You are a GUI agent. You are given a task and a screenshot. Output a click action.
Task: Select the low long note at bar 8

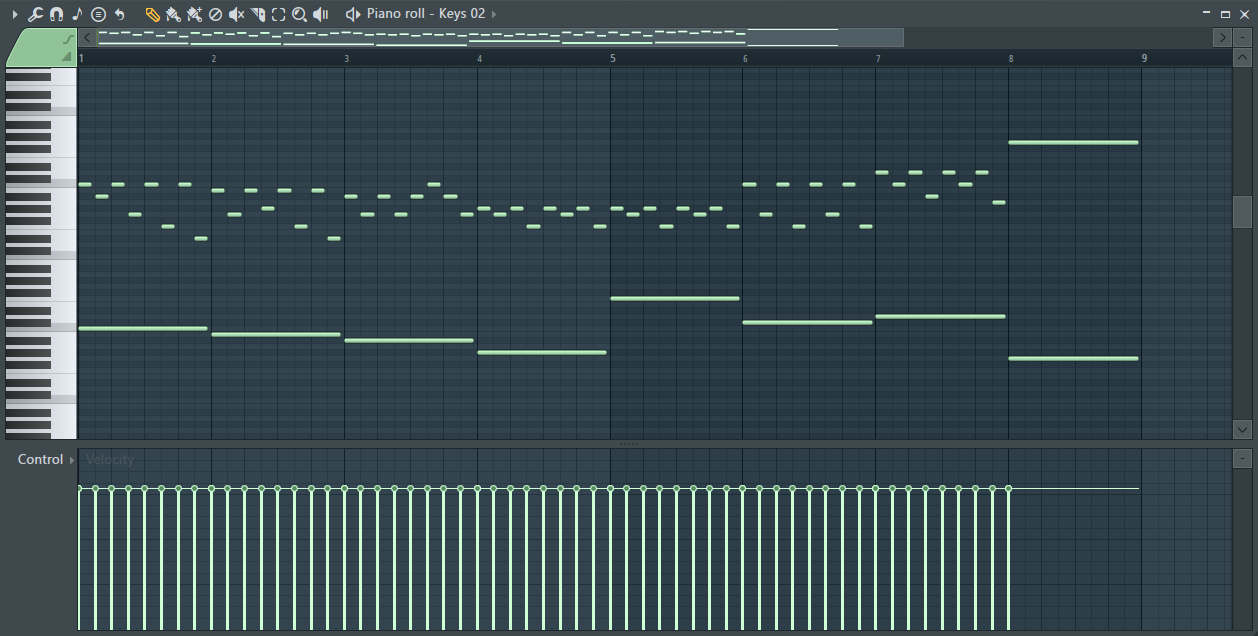(x=1074, y=359)
